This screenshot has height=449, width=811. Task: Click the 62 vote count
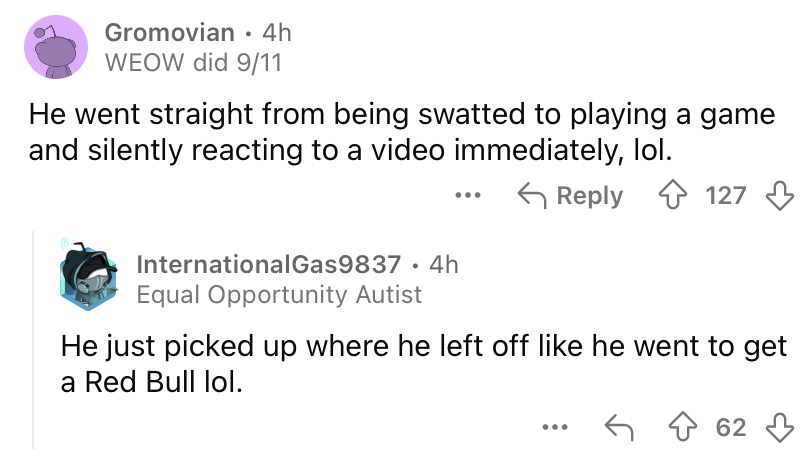coord(731,427)
